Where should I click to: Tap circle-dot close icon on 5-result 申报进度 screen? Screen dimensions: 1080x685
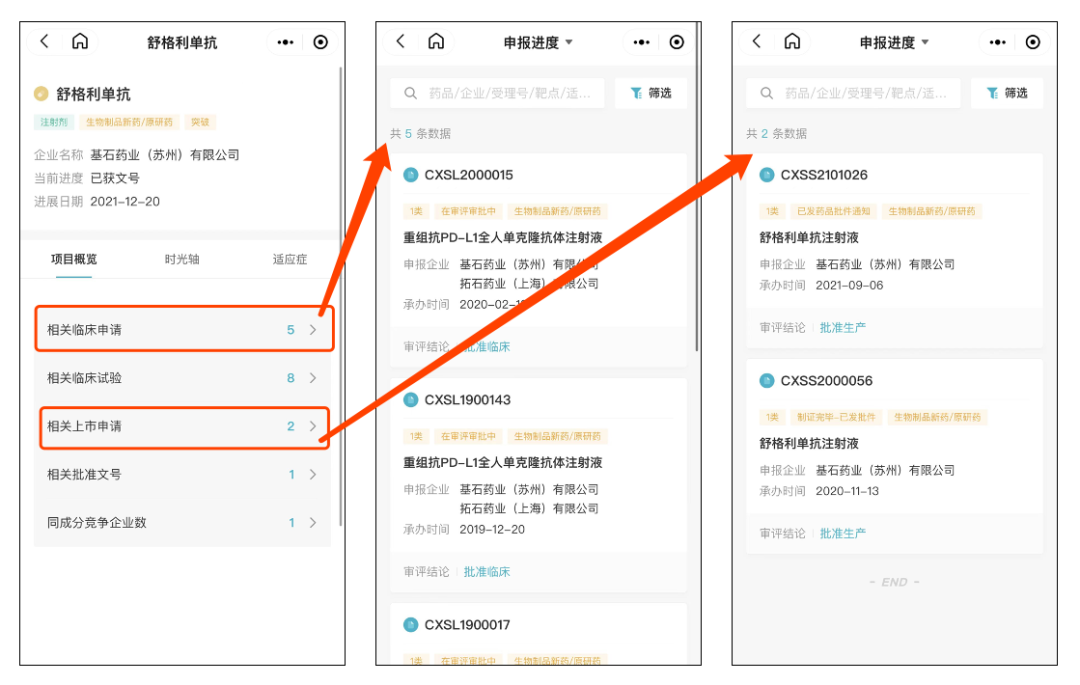coord(676,42)
